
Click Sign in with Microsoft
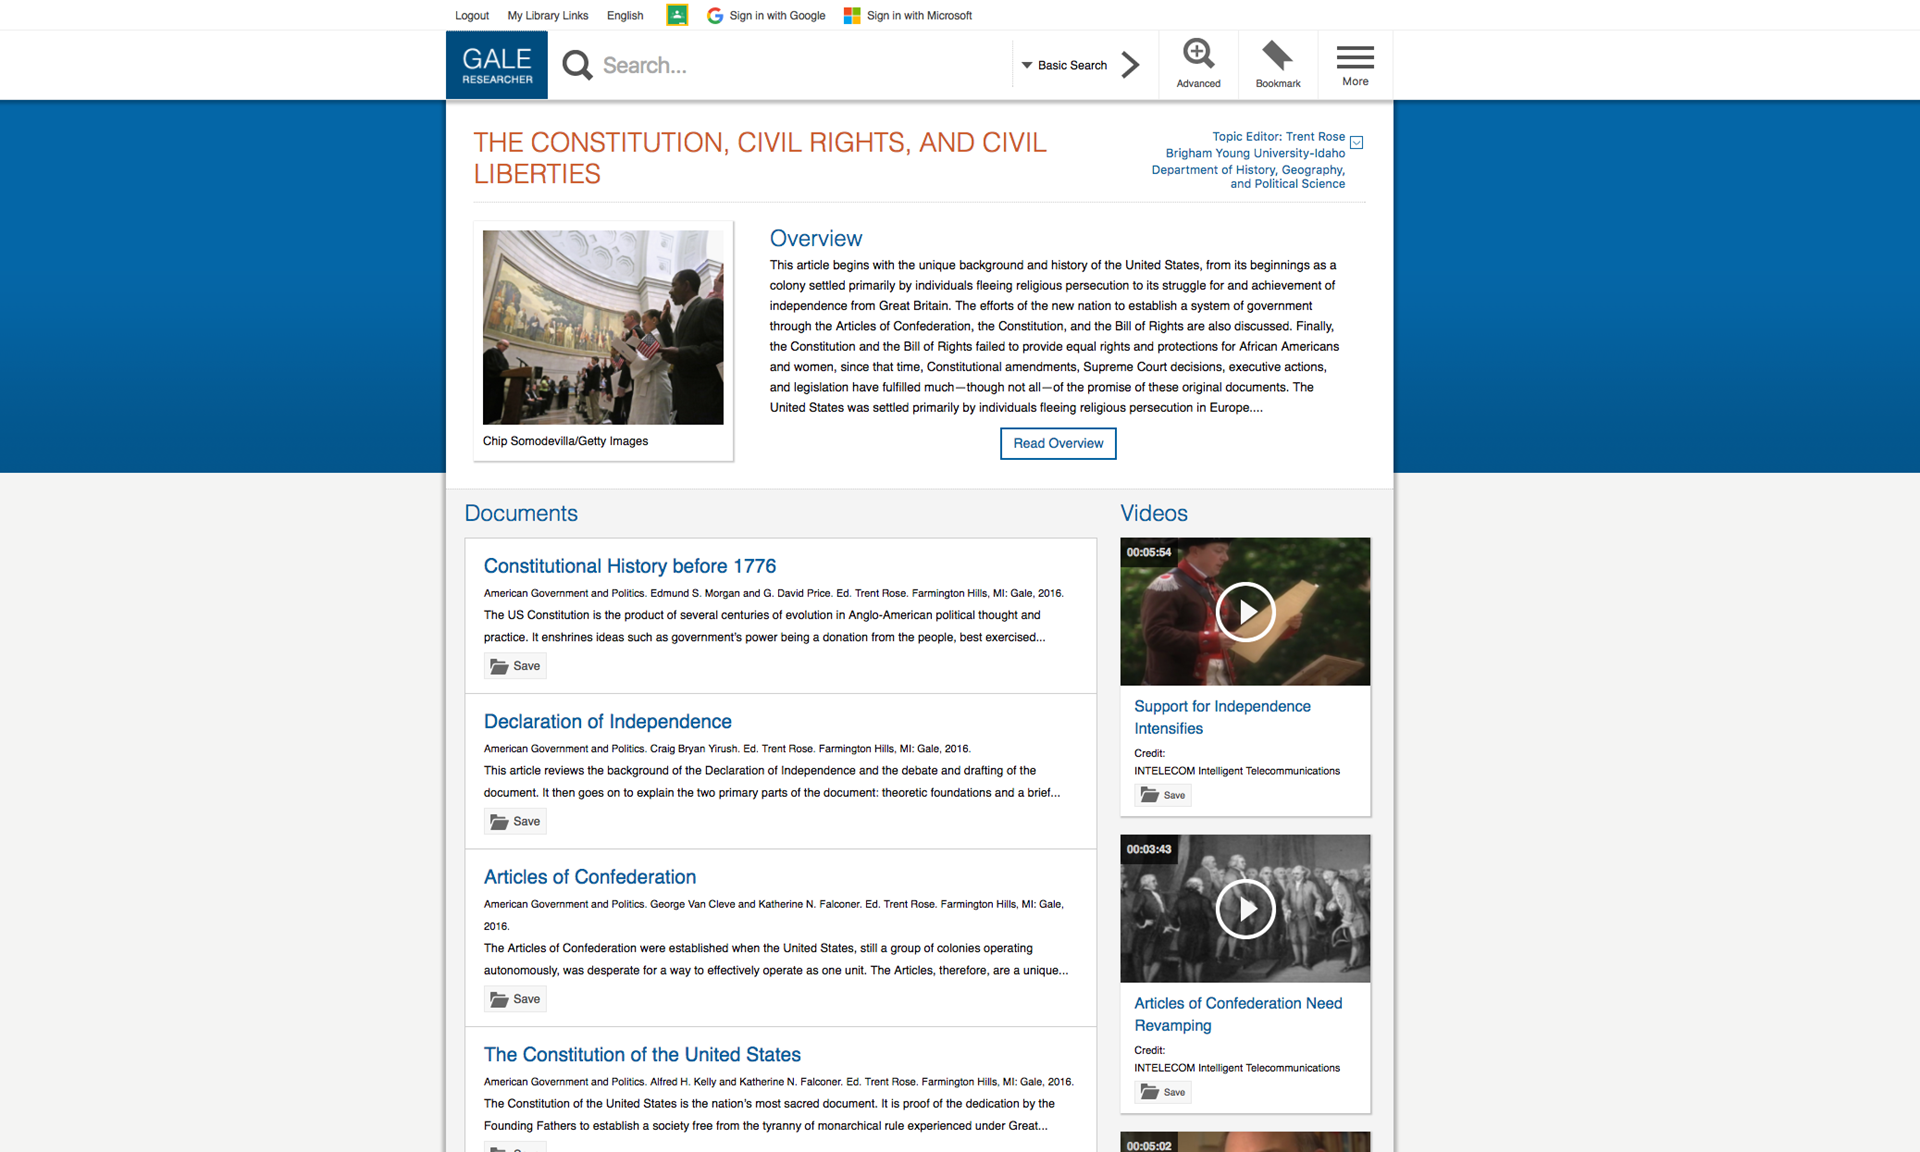tap(908, 15)
